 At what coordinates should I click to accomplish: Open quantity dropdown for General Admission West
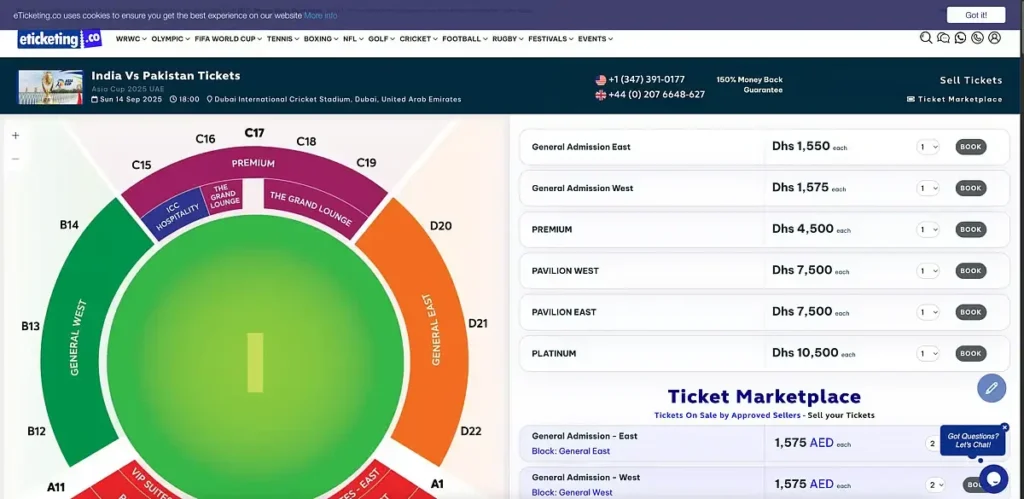pyautogui.click(x=927, y=188)
